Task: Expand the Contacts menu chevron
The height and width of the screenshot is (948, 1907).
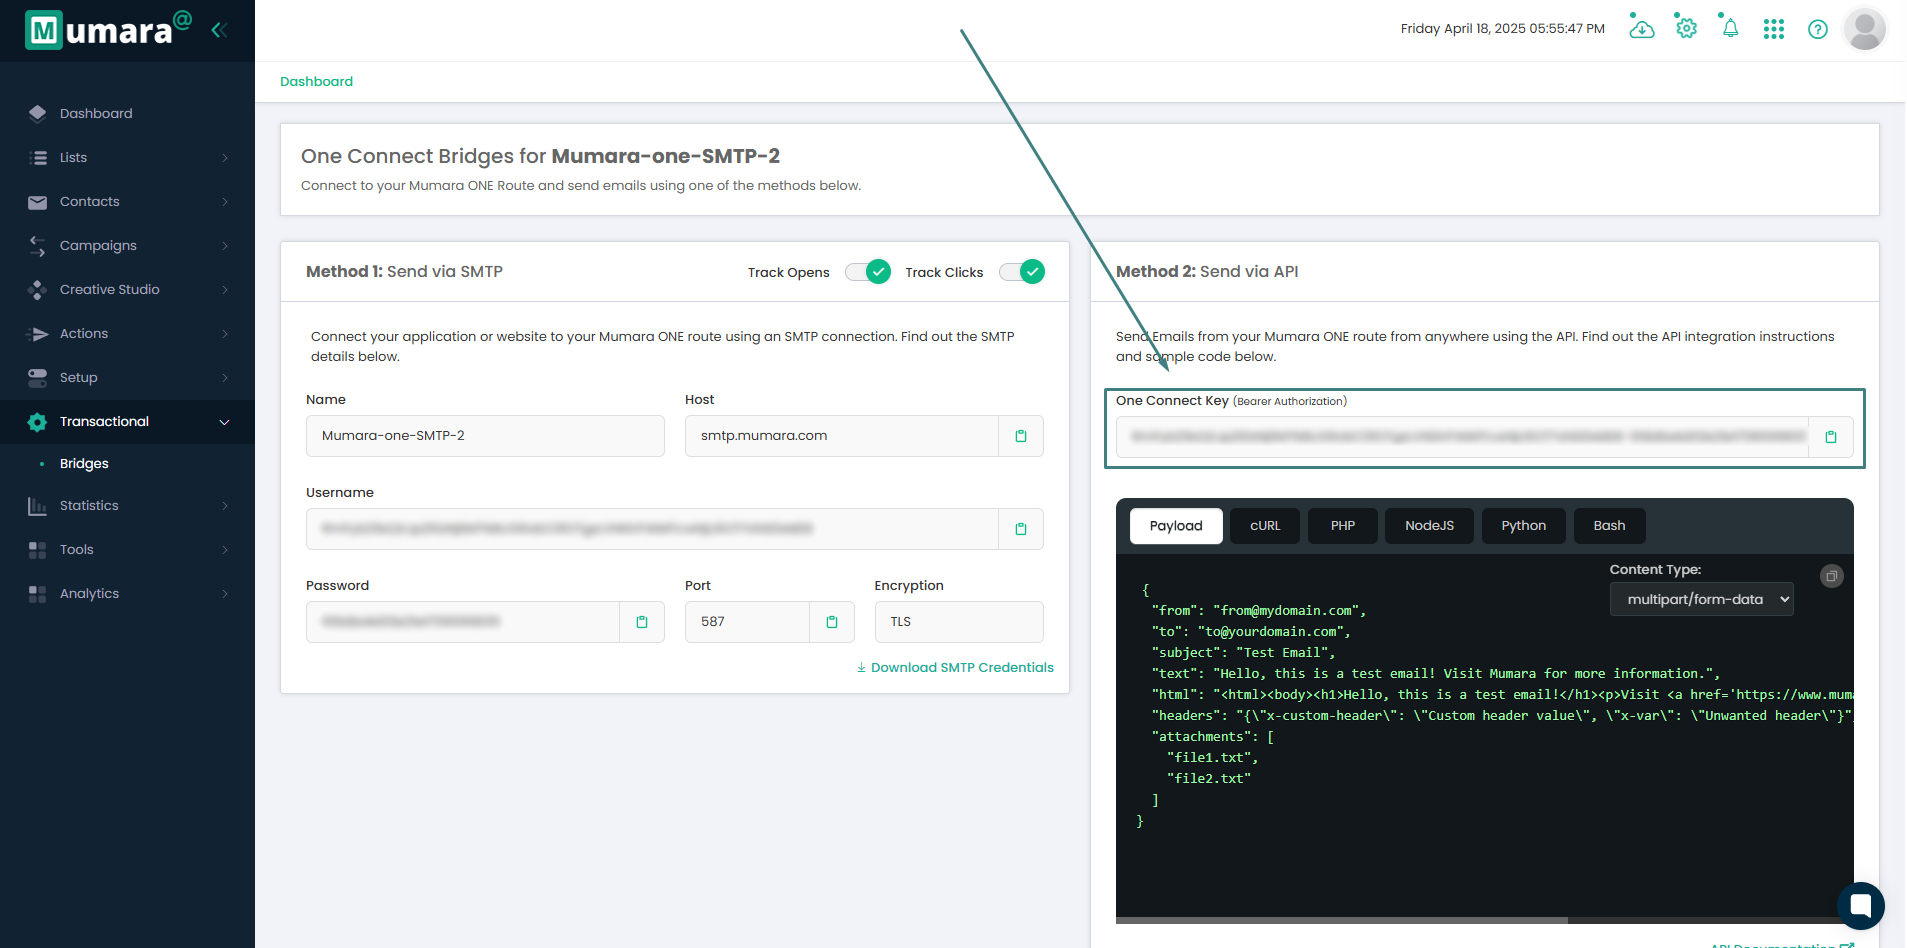Action: [225, 202]
